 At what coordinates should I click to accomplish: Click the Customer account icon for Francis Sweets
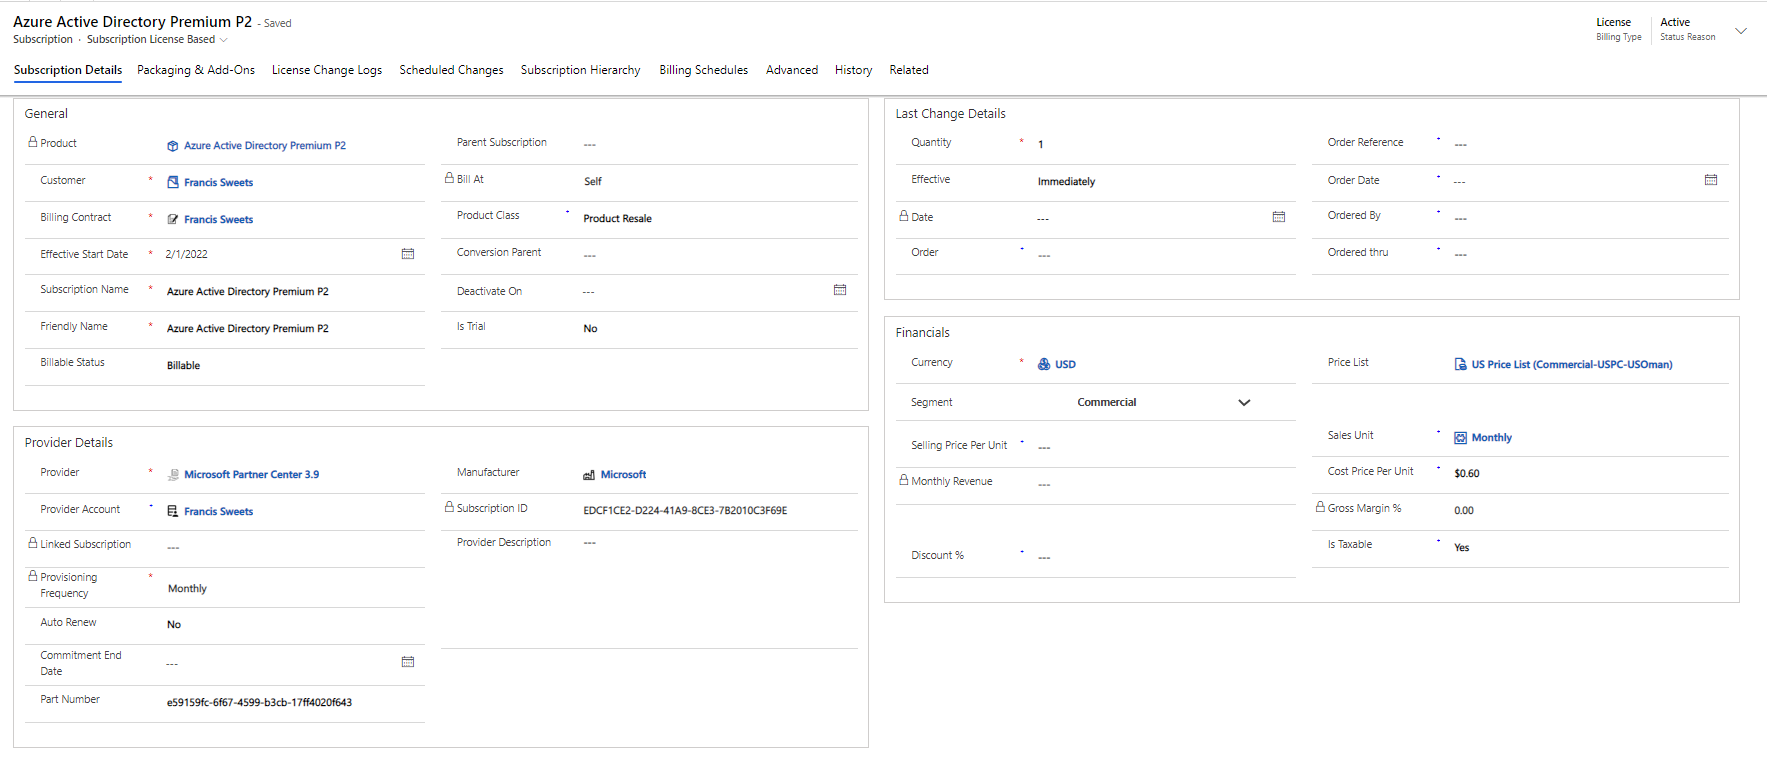173,183
